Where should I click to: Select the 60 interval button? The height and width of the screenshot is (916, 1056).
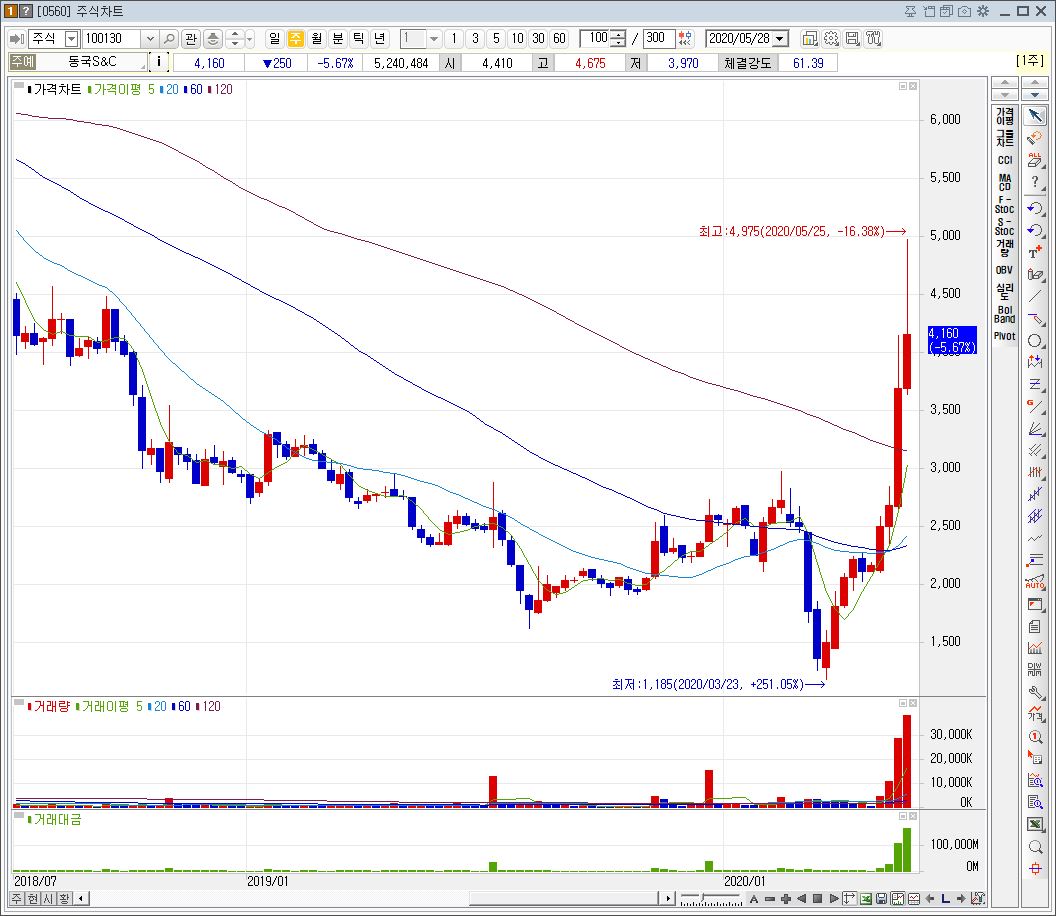pos(559,38)
